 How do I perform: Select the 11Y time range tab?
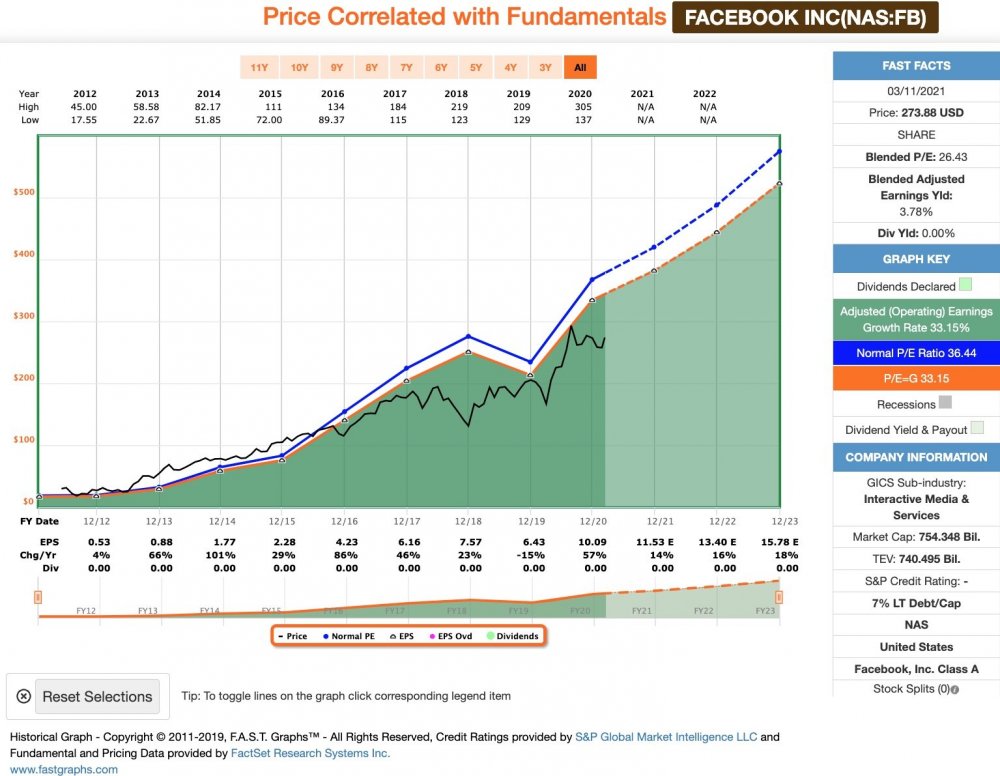(x=259, y=68)
